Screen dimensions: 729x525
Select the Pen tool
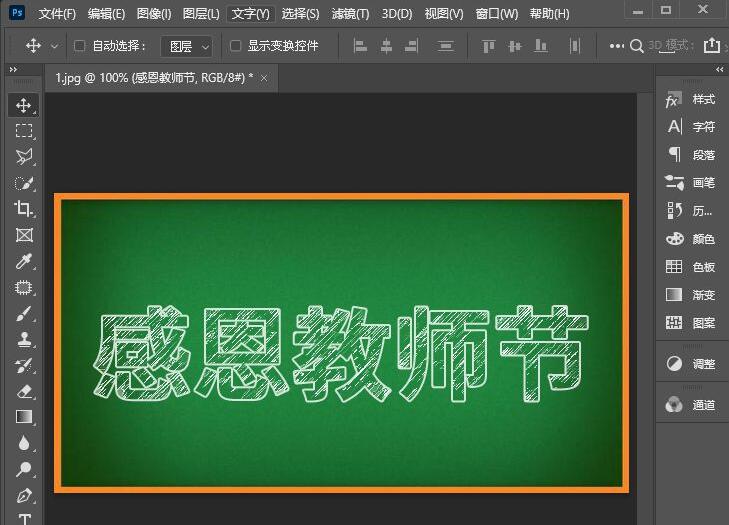pyautogui.click(x=24, y=495)
